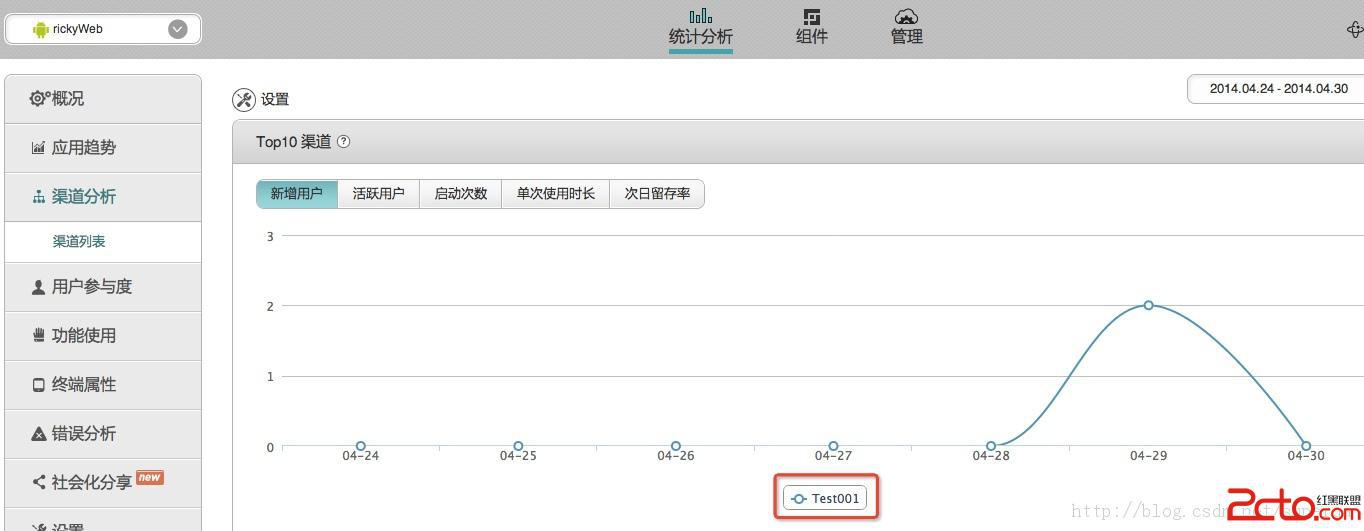Image resolution: width=1364 pixels, height=531 pixels.
Task: Open 应用趋势 in the sidebar
Action: pos(103,147)
